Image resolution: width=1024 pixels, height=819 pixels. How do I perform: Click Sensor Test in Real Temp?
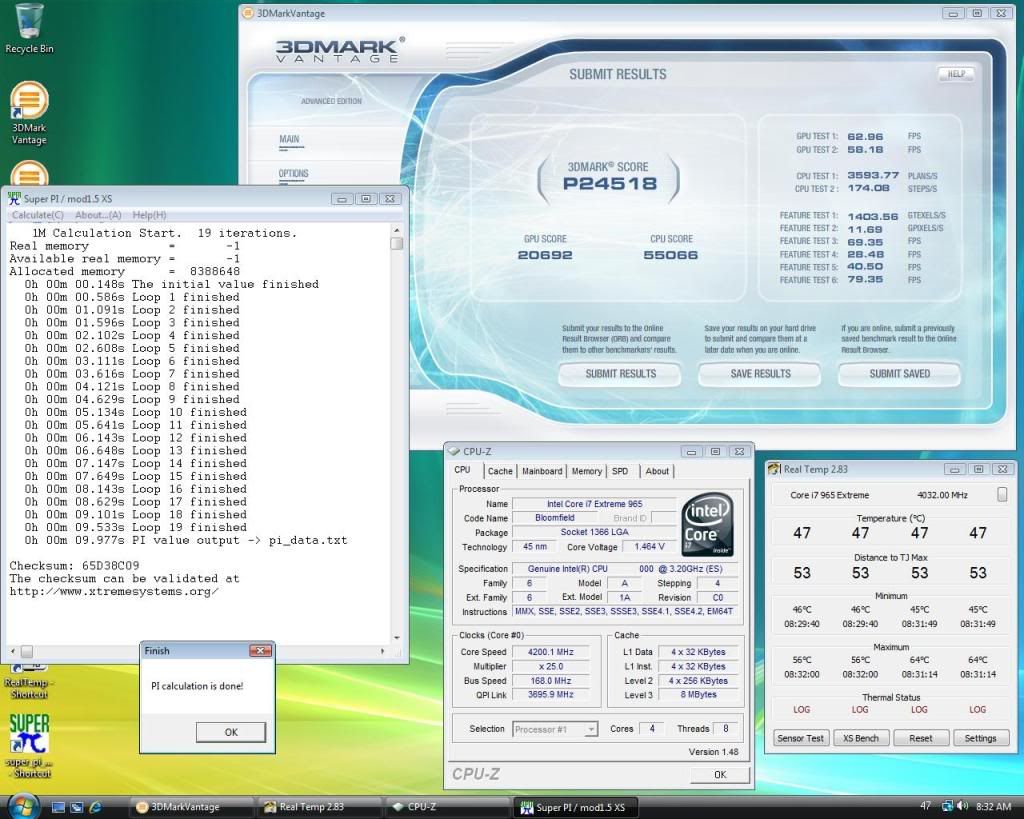pyautogui.click(x=800, y=738)
